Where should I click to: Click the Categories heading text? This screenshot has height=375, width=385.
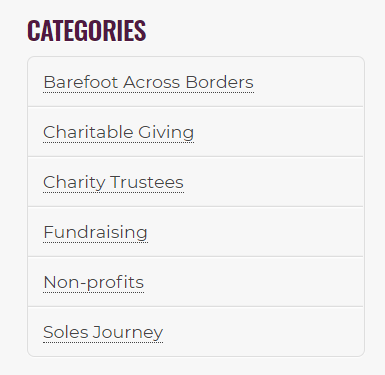click(x=87, y=31)
